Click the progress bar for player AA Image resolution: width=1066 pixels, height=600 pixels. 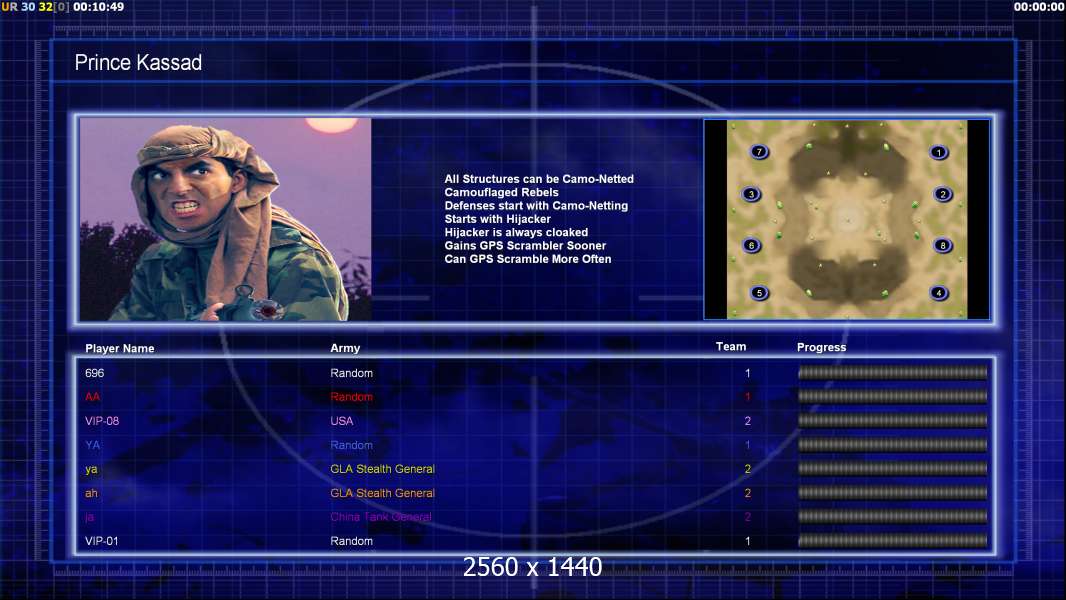(893, 396)
